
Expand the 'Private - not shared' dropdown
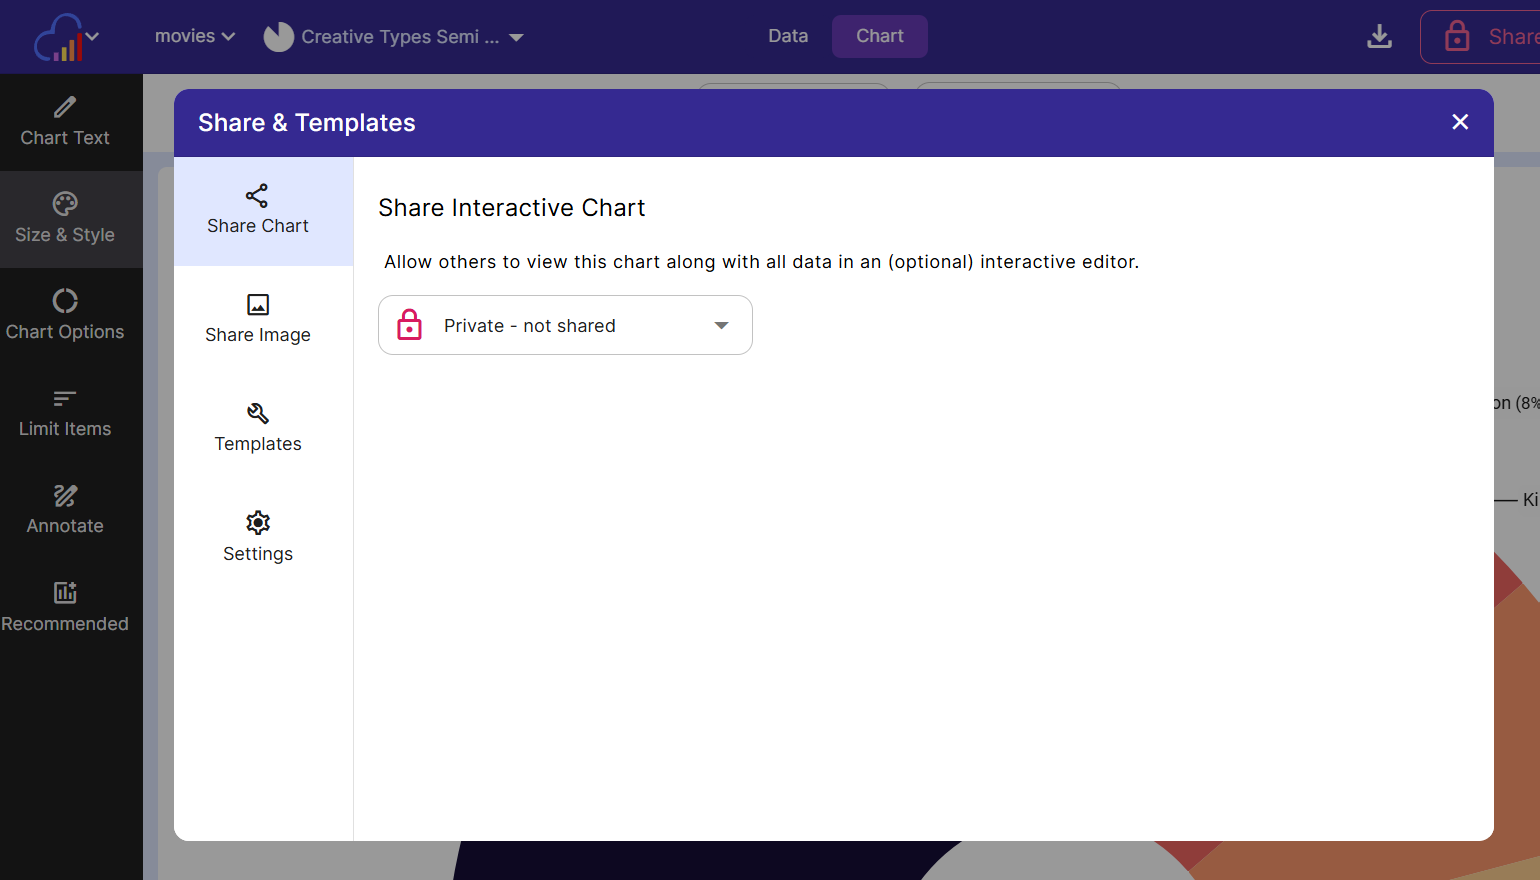coord(720,325)
